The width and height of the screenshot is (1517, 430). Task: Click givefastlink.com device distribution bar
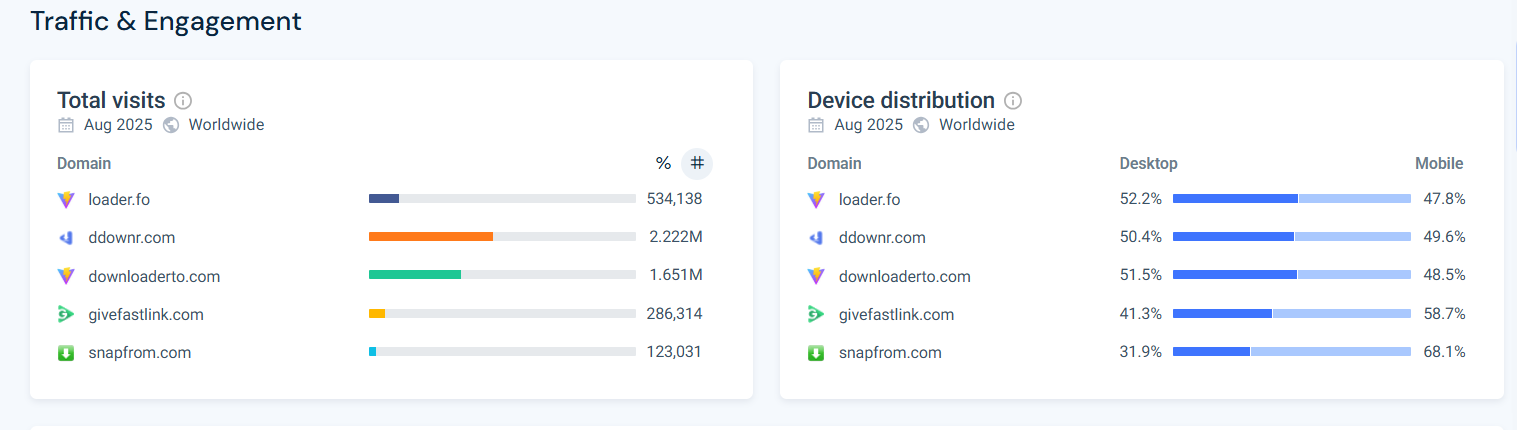point(1291,314)
